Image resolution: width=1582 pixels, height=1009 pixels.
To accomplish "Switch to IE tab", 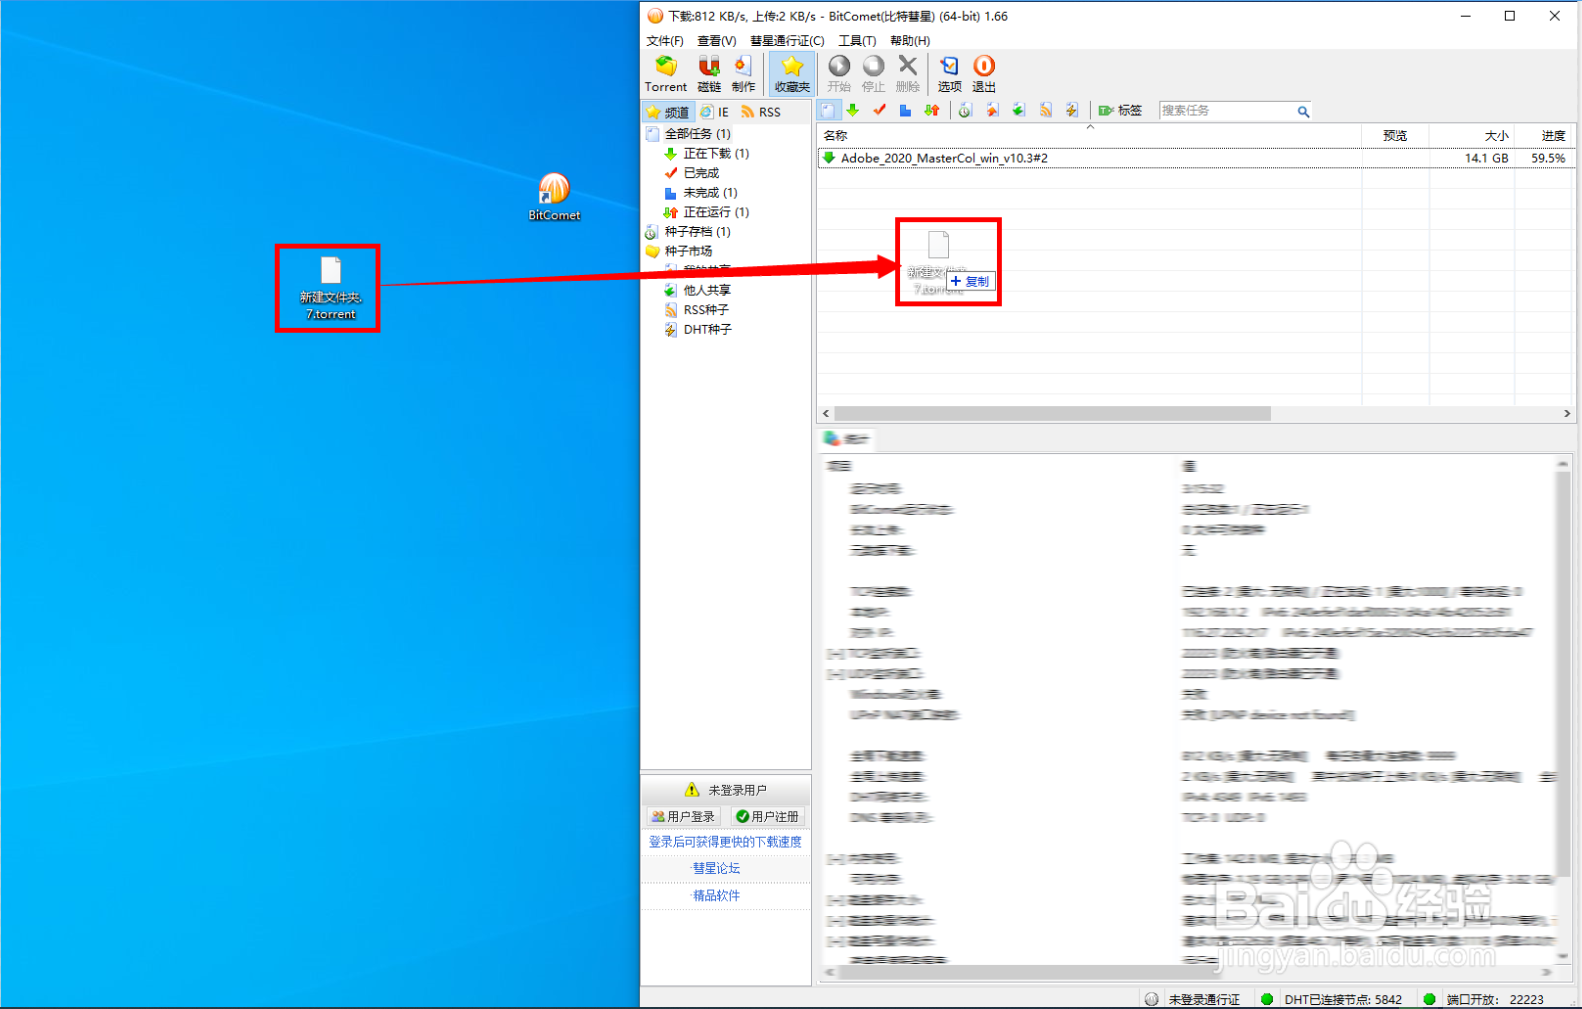I will [x=715, y=112].
